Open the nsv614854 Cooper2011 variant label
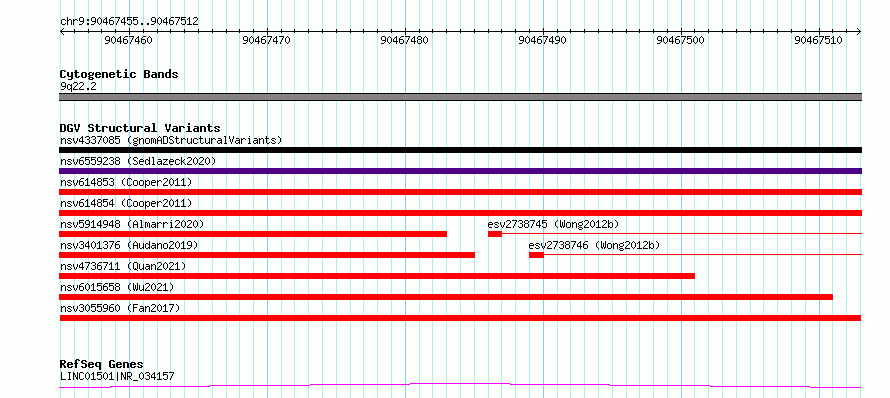Image resolution: width=890 pixels, height=398 pixels. 126,203
